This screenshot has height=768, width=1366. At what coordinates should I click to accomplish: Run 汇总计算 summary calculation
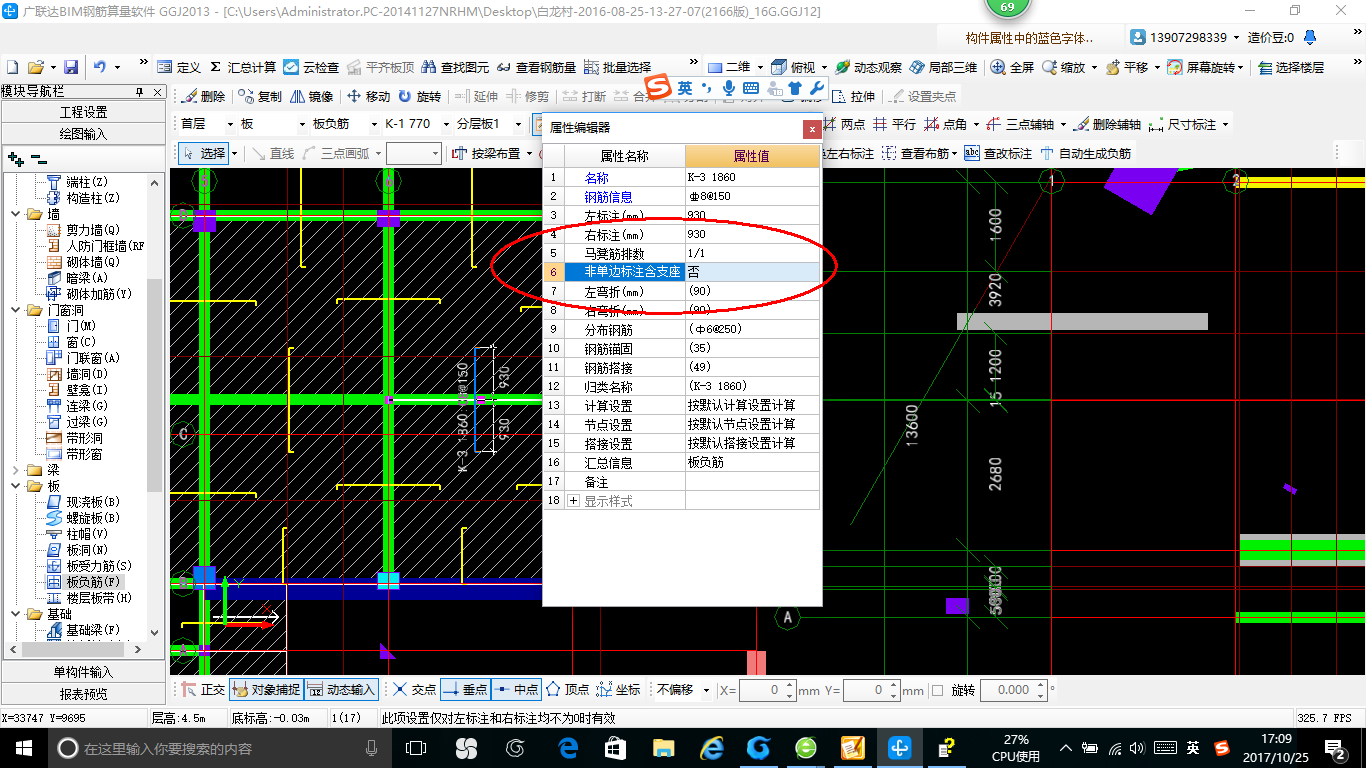[243, 67]
